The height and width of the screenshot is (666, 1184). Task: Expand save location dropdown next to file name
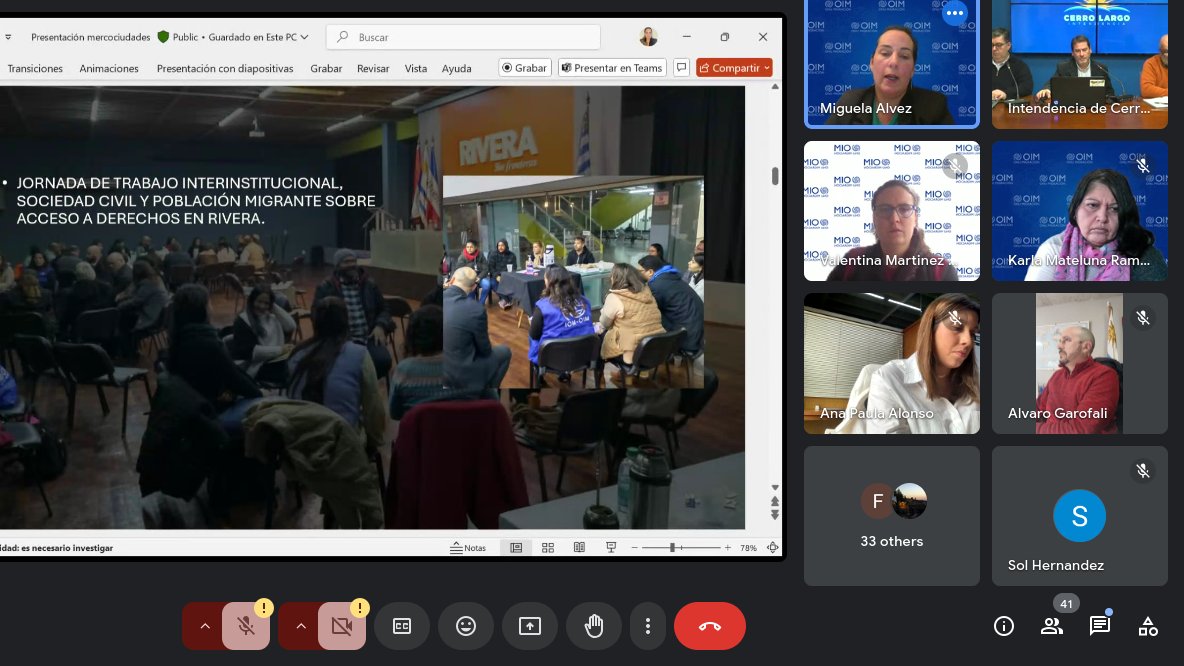304,37
